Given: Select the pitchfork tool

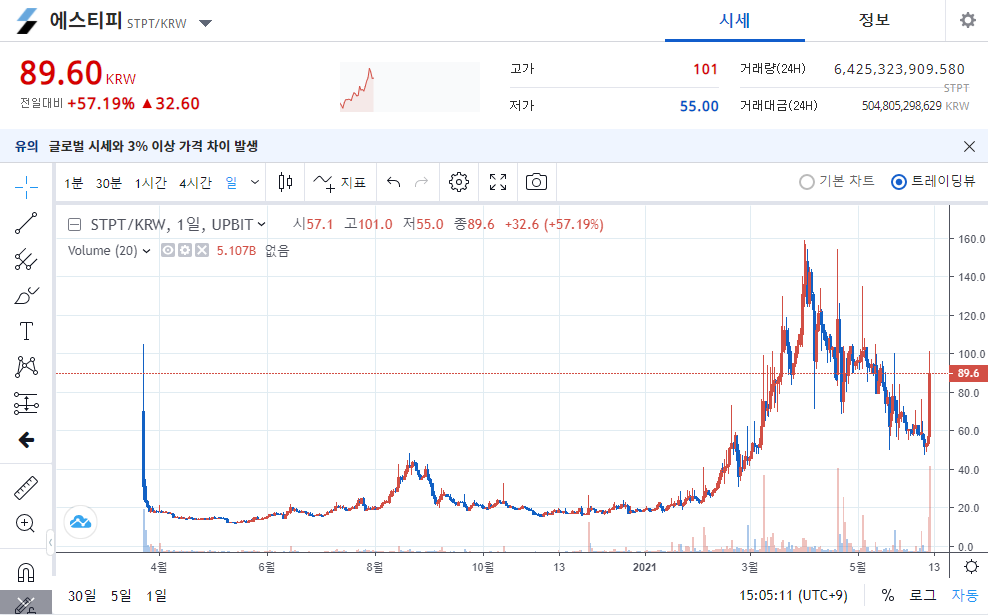Looking at the screenshot, I should point(26,259).
